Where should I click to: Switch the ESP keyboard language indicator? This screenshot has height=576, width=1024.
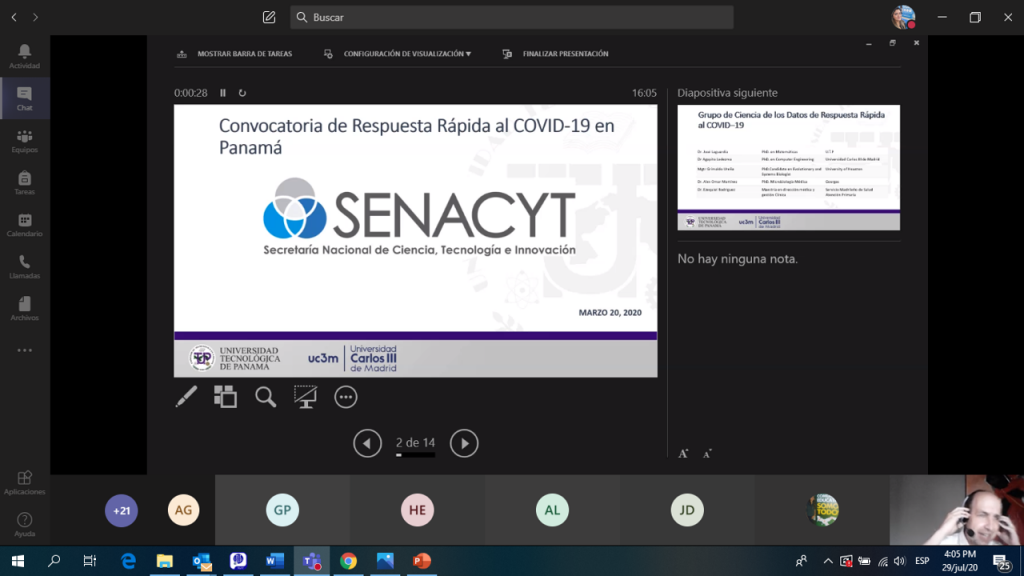coord(922,561)
